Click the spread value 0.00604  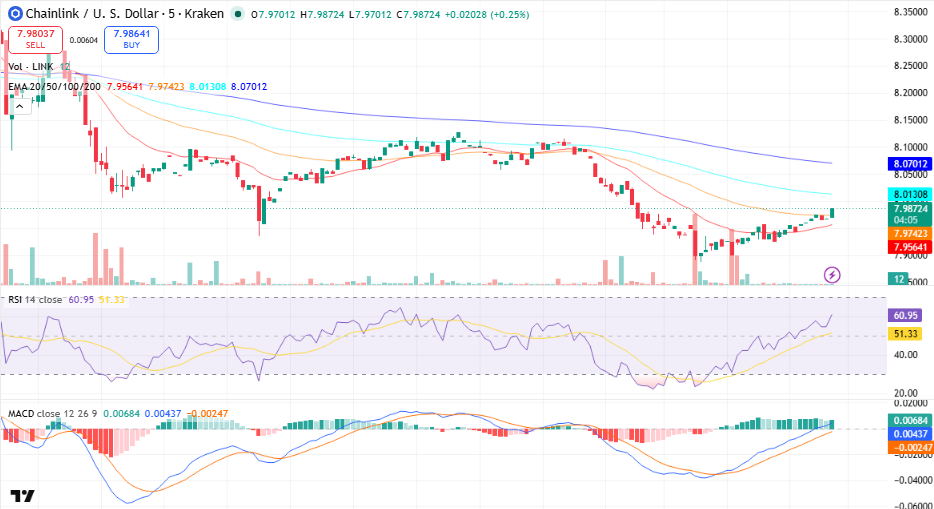click(83, 40)
